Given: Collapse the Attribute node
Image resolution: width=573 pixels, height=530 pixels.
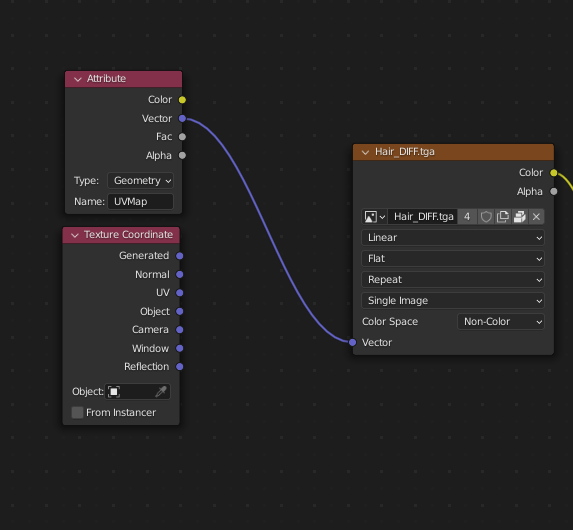Looking at the screenshot, I should tap(77, 79).
